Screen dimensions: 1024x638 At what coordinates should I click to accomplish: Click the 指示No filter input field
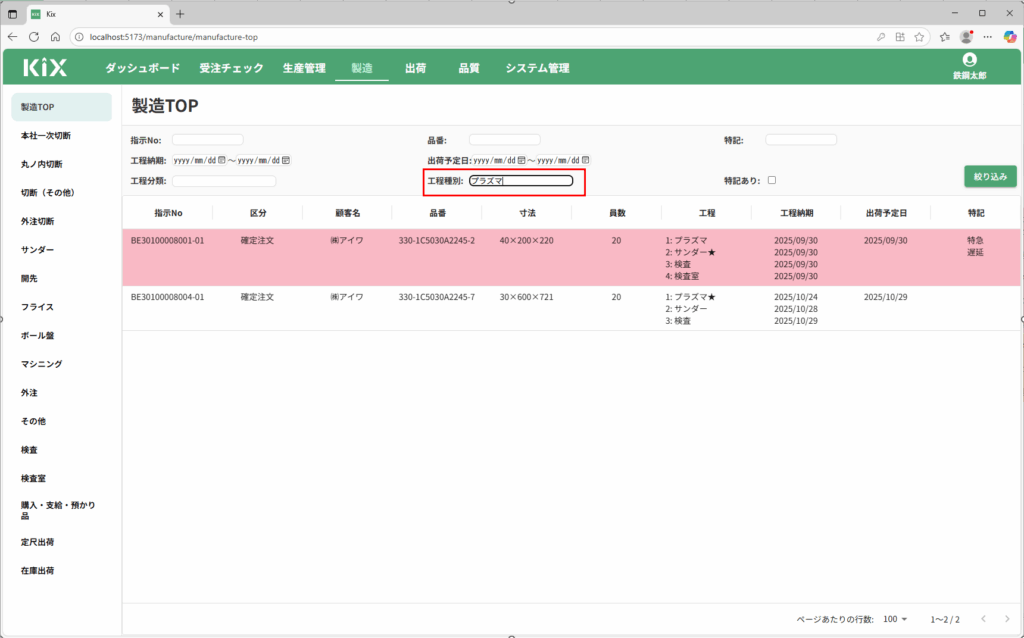point(207,140)
